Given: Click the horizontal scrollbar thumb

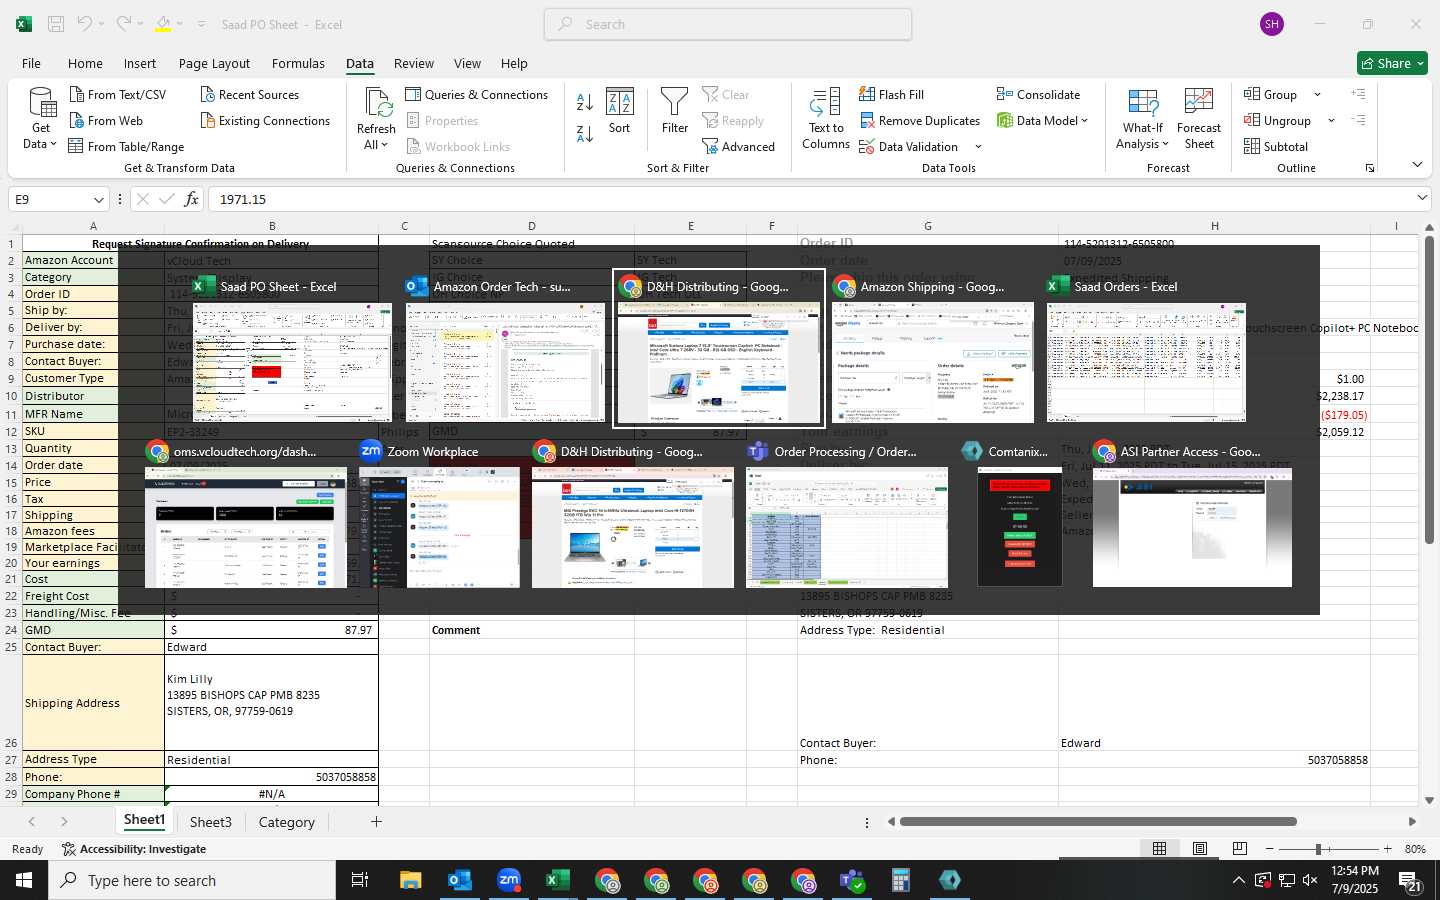Looking at the screenshot, I should tap(1098, 822).
